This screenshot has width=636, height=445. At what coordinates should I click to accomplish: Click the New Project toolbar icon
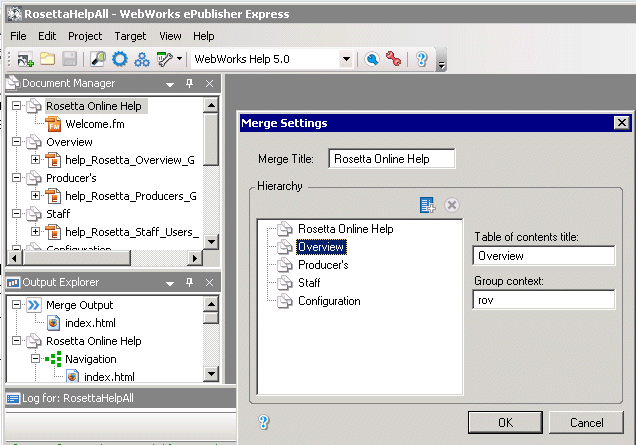click(24, 60)
